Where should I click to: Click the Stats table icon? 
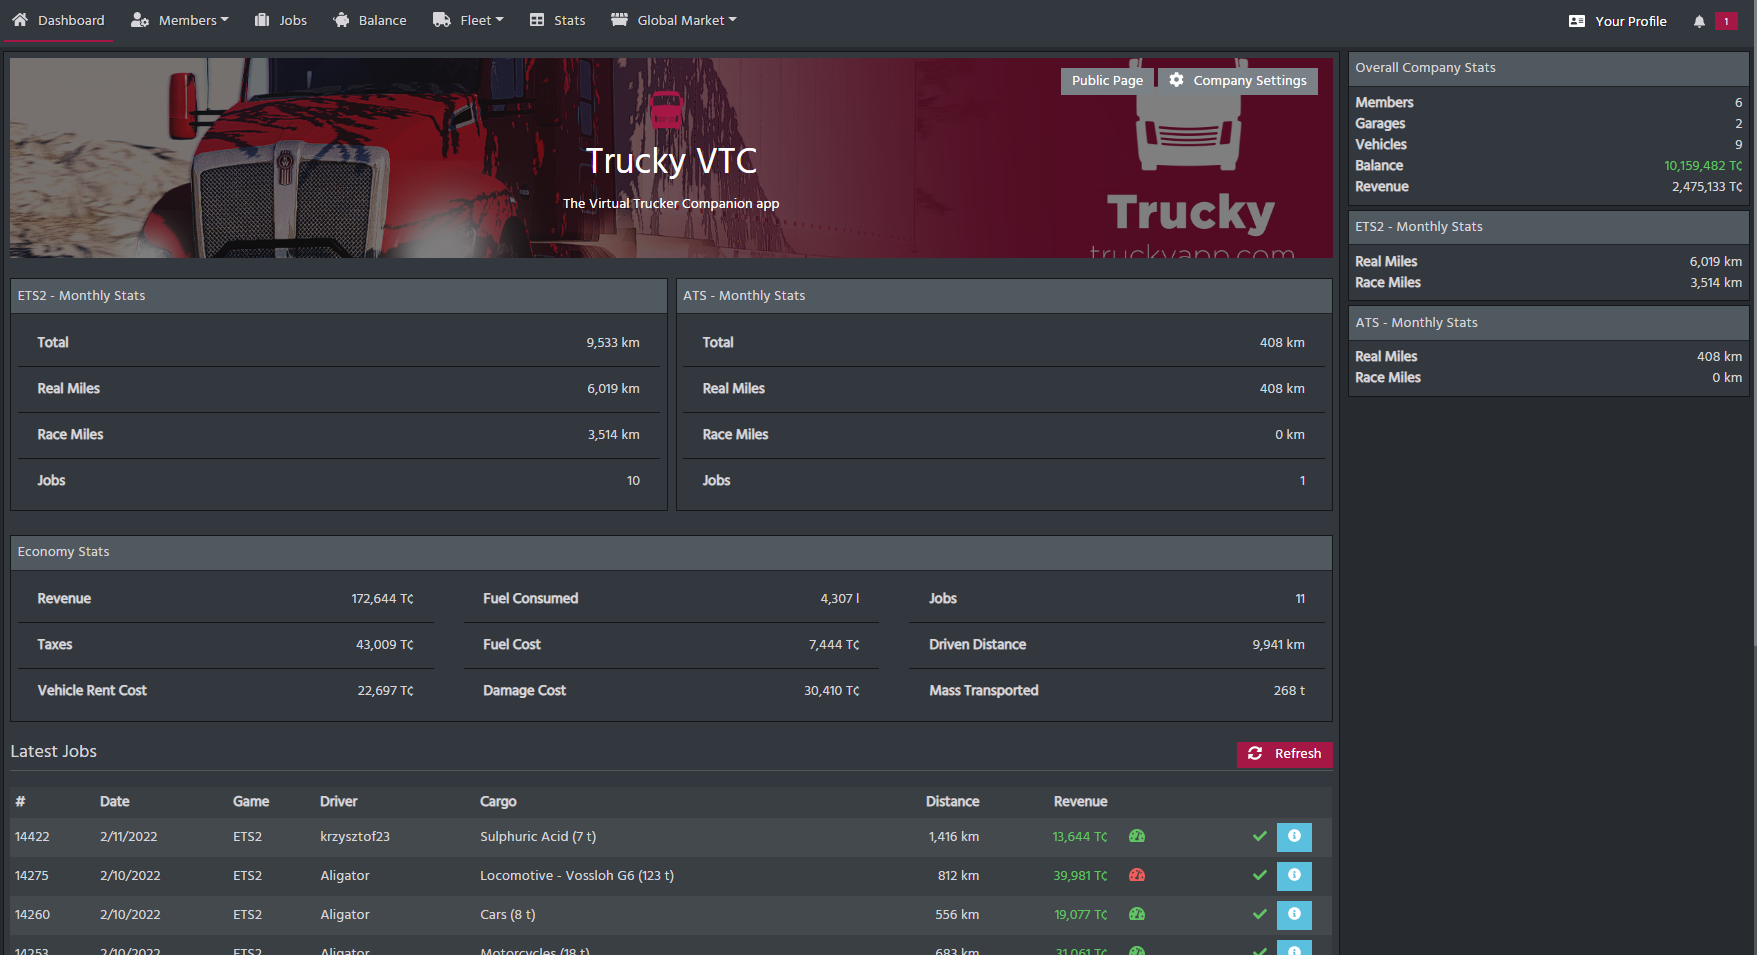coord(537,20)
